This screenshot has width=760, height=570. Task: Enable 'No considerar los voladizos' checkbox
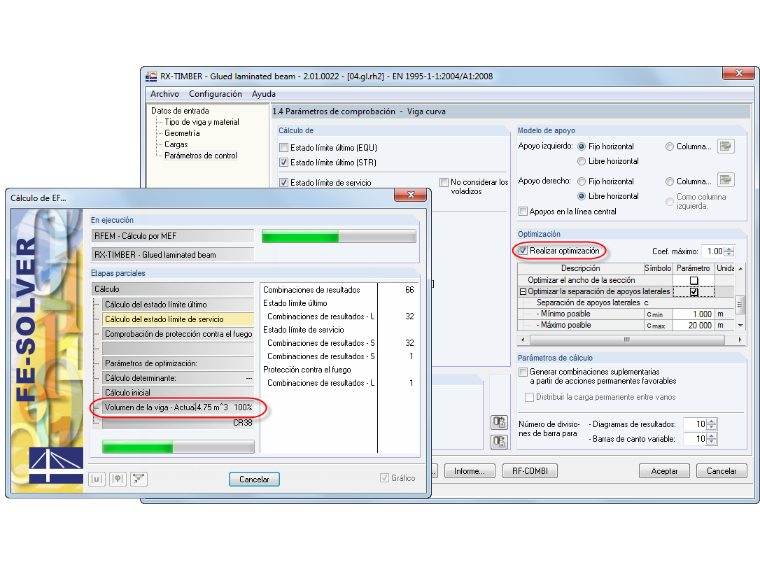click(x=443, y=182)
